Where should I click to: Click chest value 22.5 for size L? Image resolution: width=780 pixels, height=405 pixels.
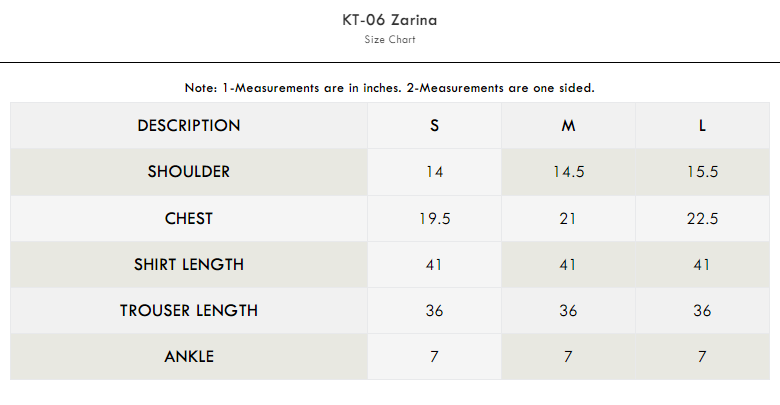click(x=702, y=219)
